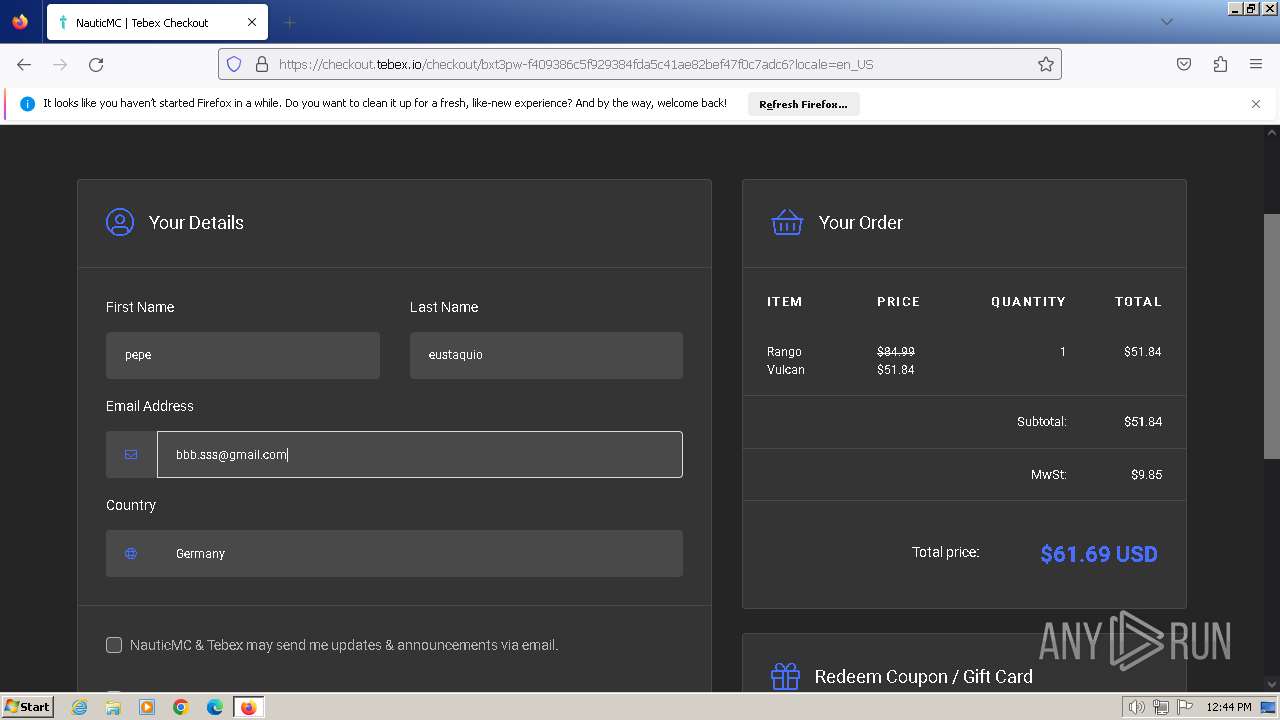The height and width of the screenshot is (720, 1280).
Task: Click the globe icon in Country field
Action: (131, 553)
